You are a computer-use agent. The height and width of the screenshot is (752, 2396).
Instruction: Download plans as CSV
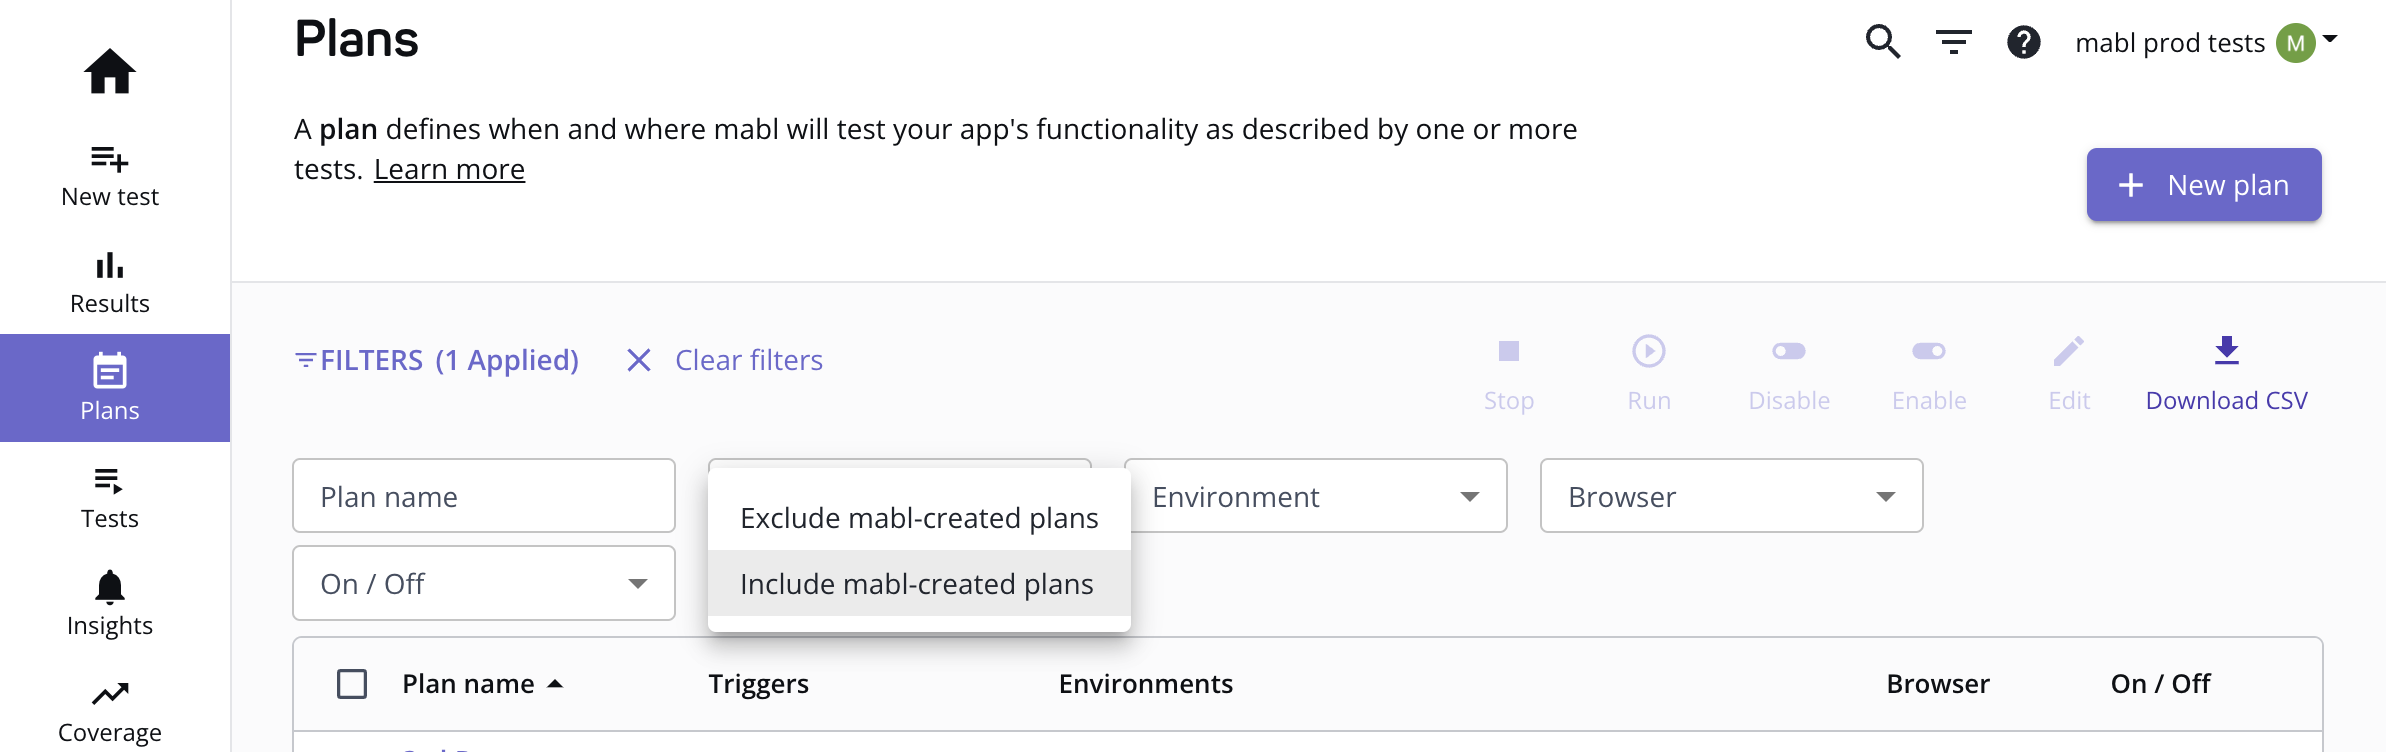click(2226, 374)
